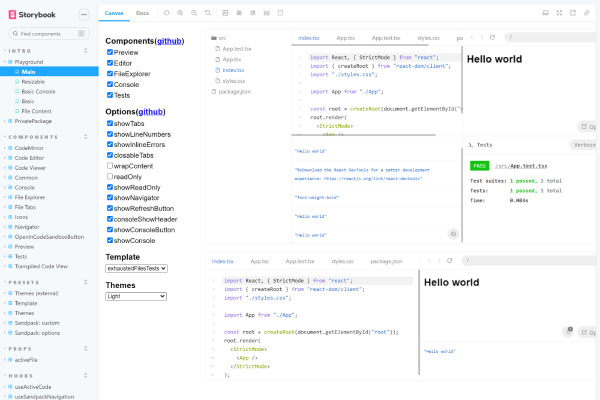Switch to the Docs tab
Screen dimensions: 600x400
coord(142,13)
